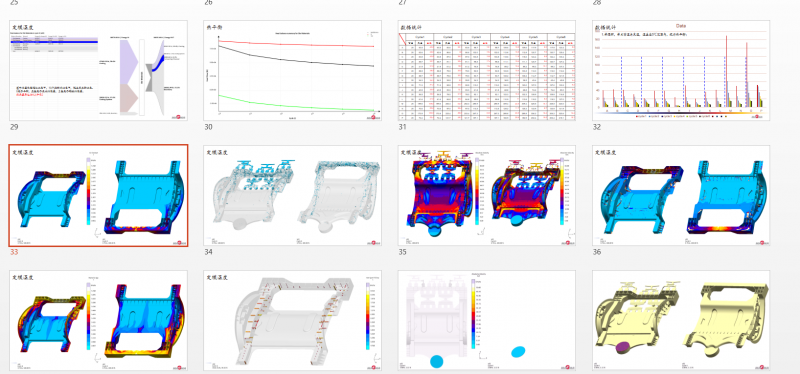Click the slide number 30 label
800x374 pixels.
pos(208,127)
